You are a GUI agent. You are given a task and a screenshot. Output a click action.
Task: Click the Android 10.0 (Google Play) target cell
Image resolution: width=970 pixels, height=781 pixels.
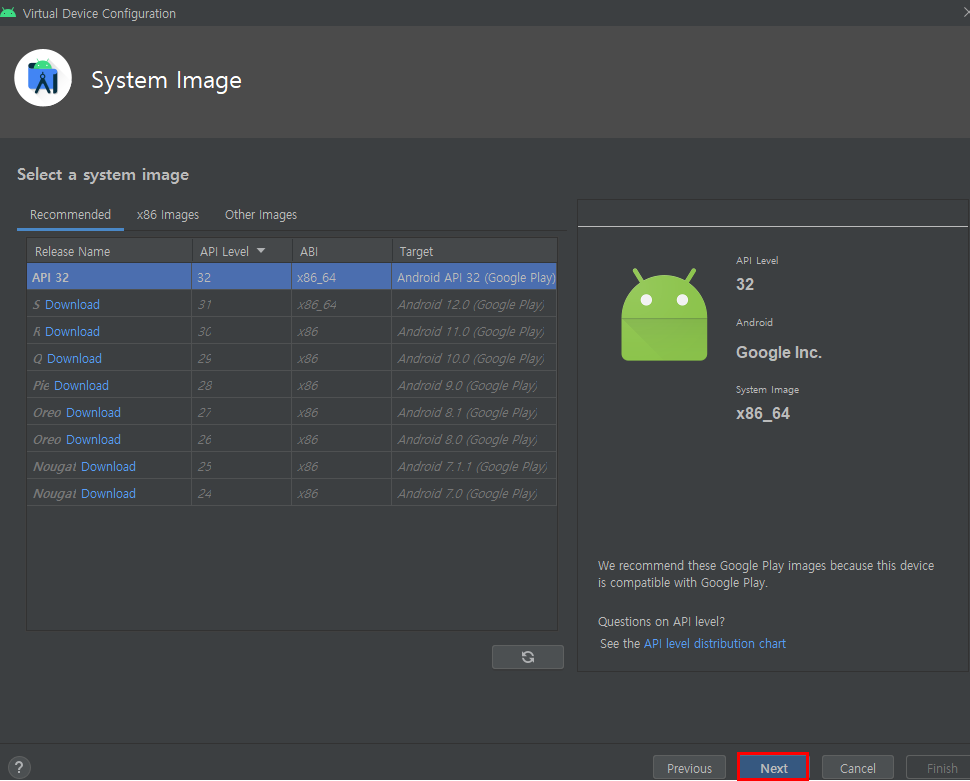click(x=474, y=359)
